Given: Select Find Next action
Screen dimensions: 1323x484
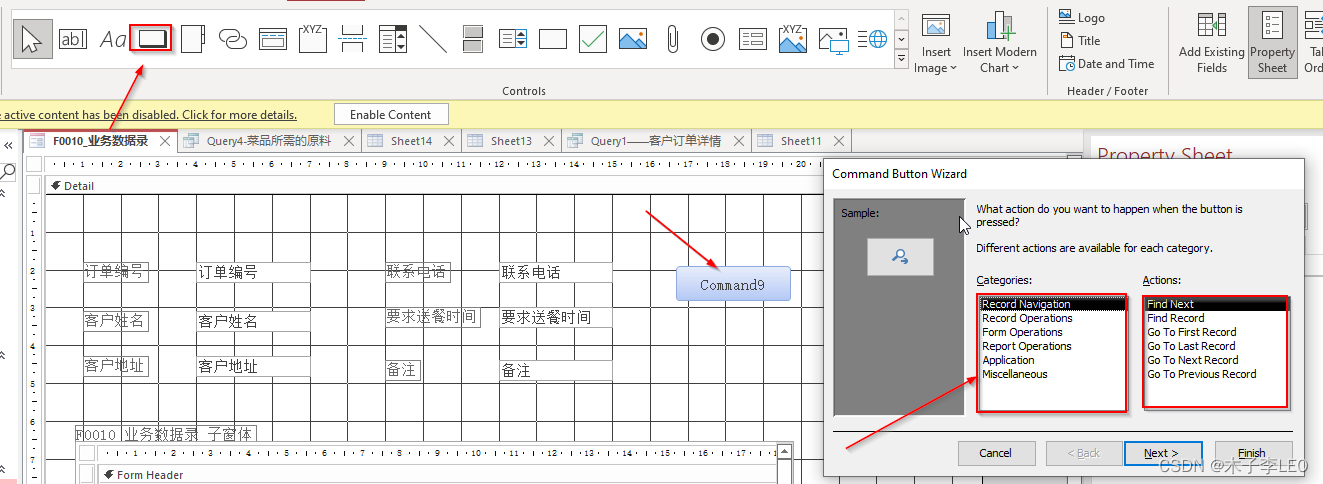Looking at the screenshot, I should [x=1216, y=304].
